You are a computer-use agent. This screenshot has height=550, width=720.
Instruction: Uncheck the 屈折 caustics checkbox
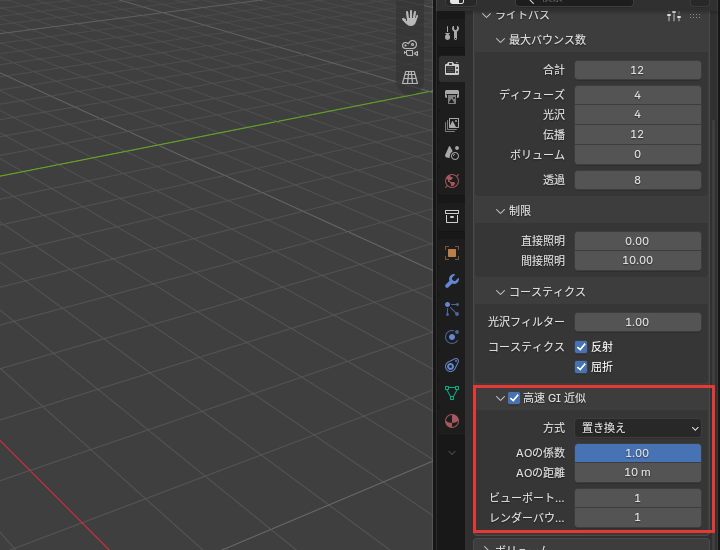pos(581,367)
